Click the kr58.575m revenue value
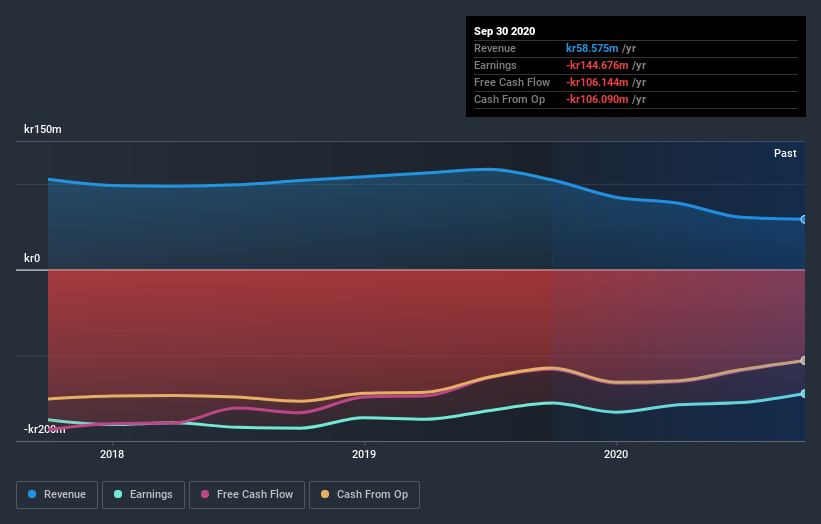This screenshot has width=821, height=524. click(592, 48)
